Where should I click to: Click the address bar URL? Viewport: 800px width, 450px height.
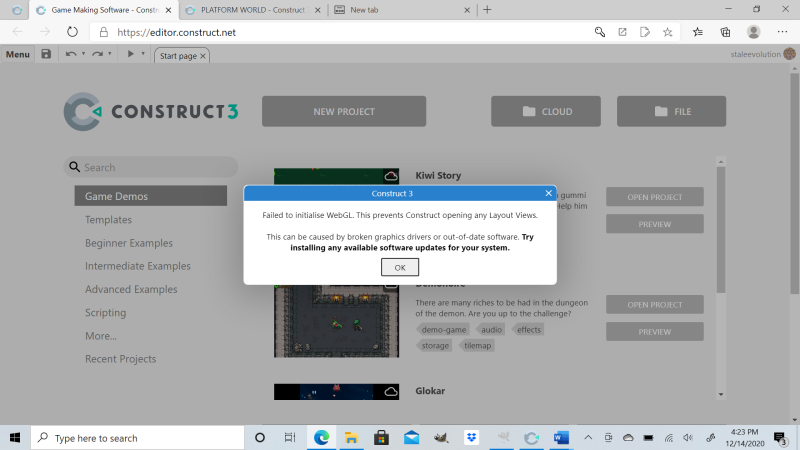[177, 33]
